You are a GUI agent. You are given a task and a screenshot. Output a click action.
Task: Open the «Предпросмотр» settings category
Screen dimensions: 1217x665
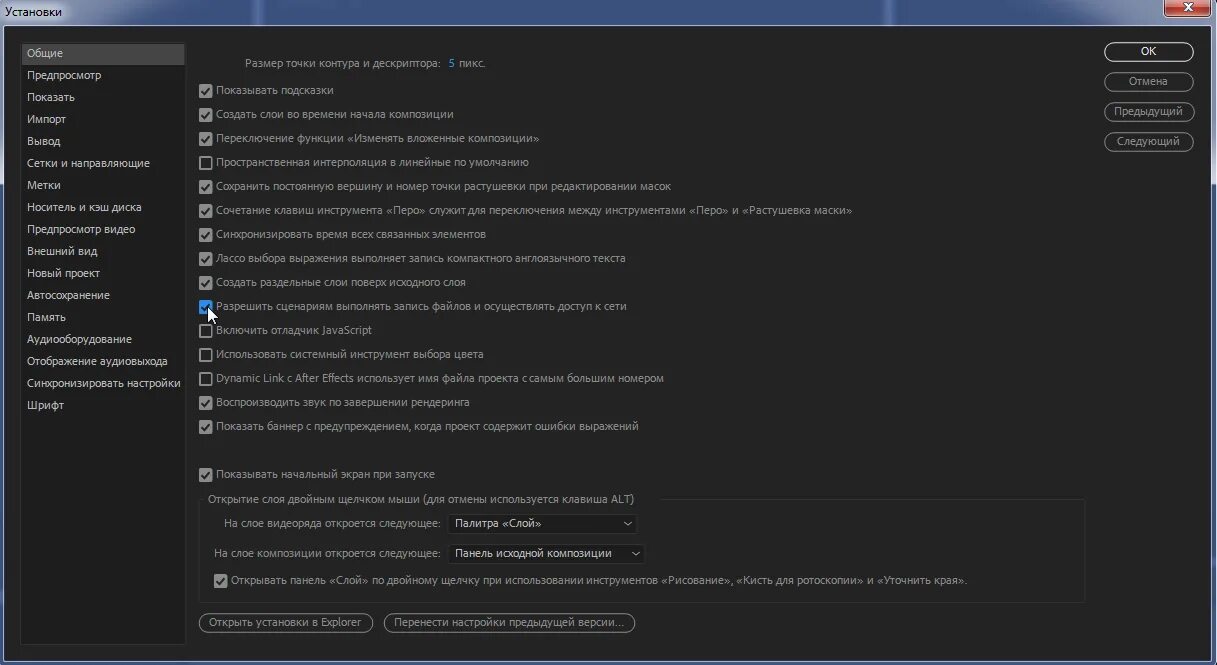click(x=103, y=75)
